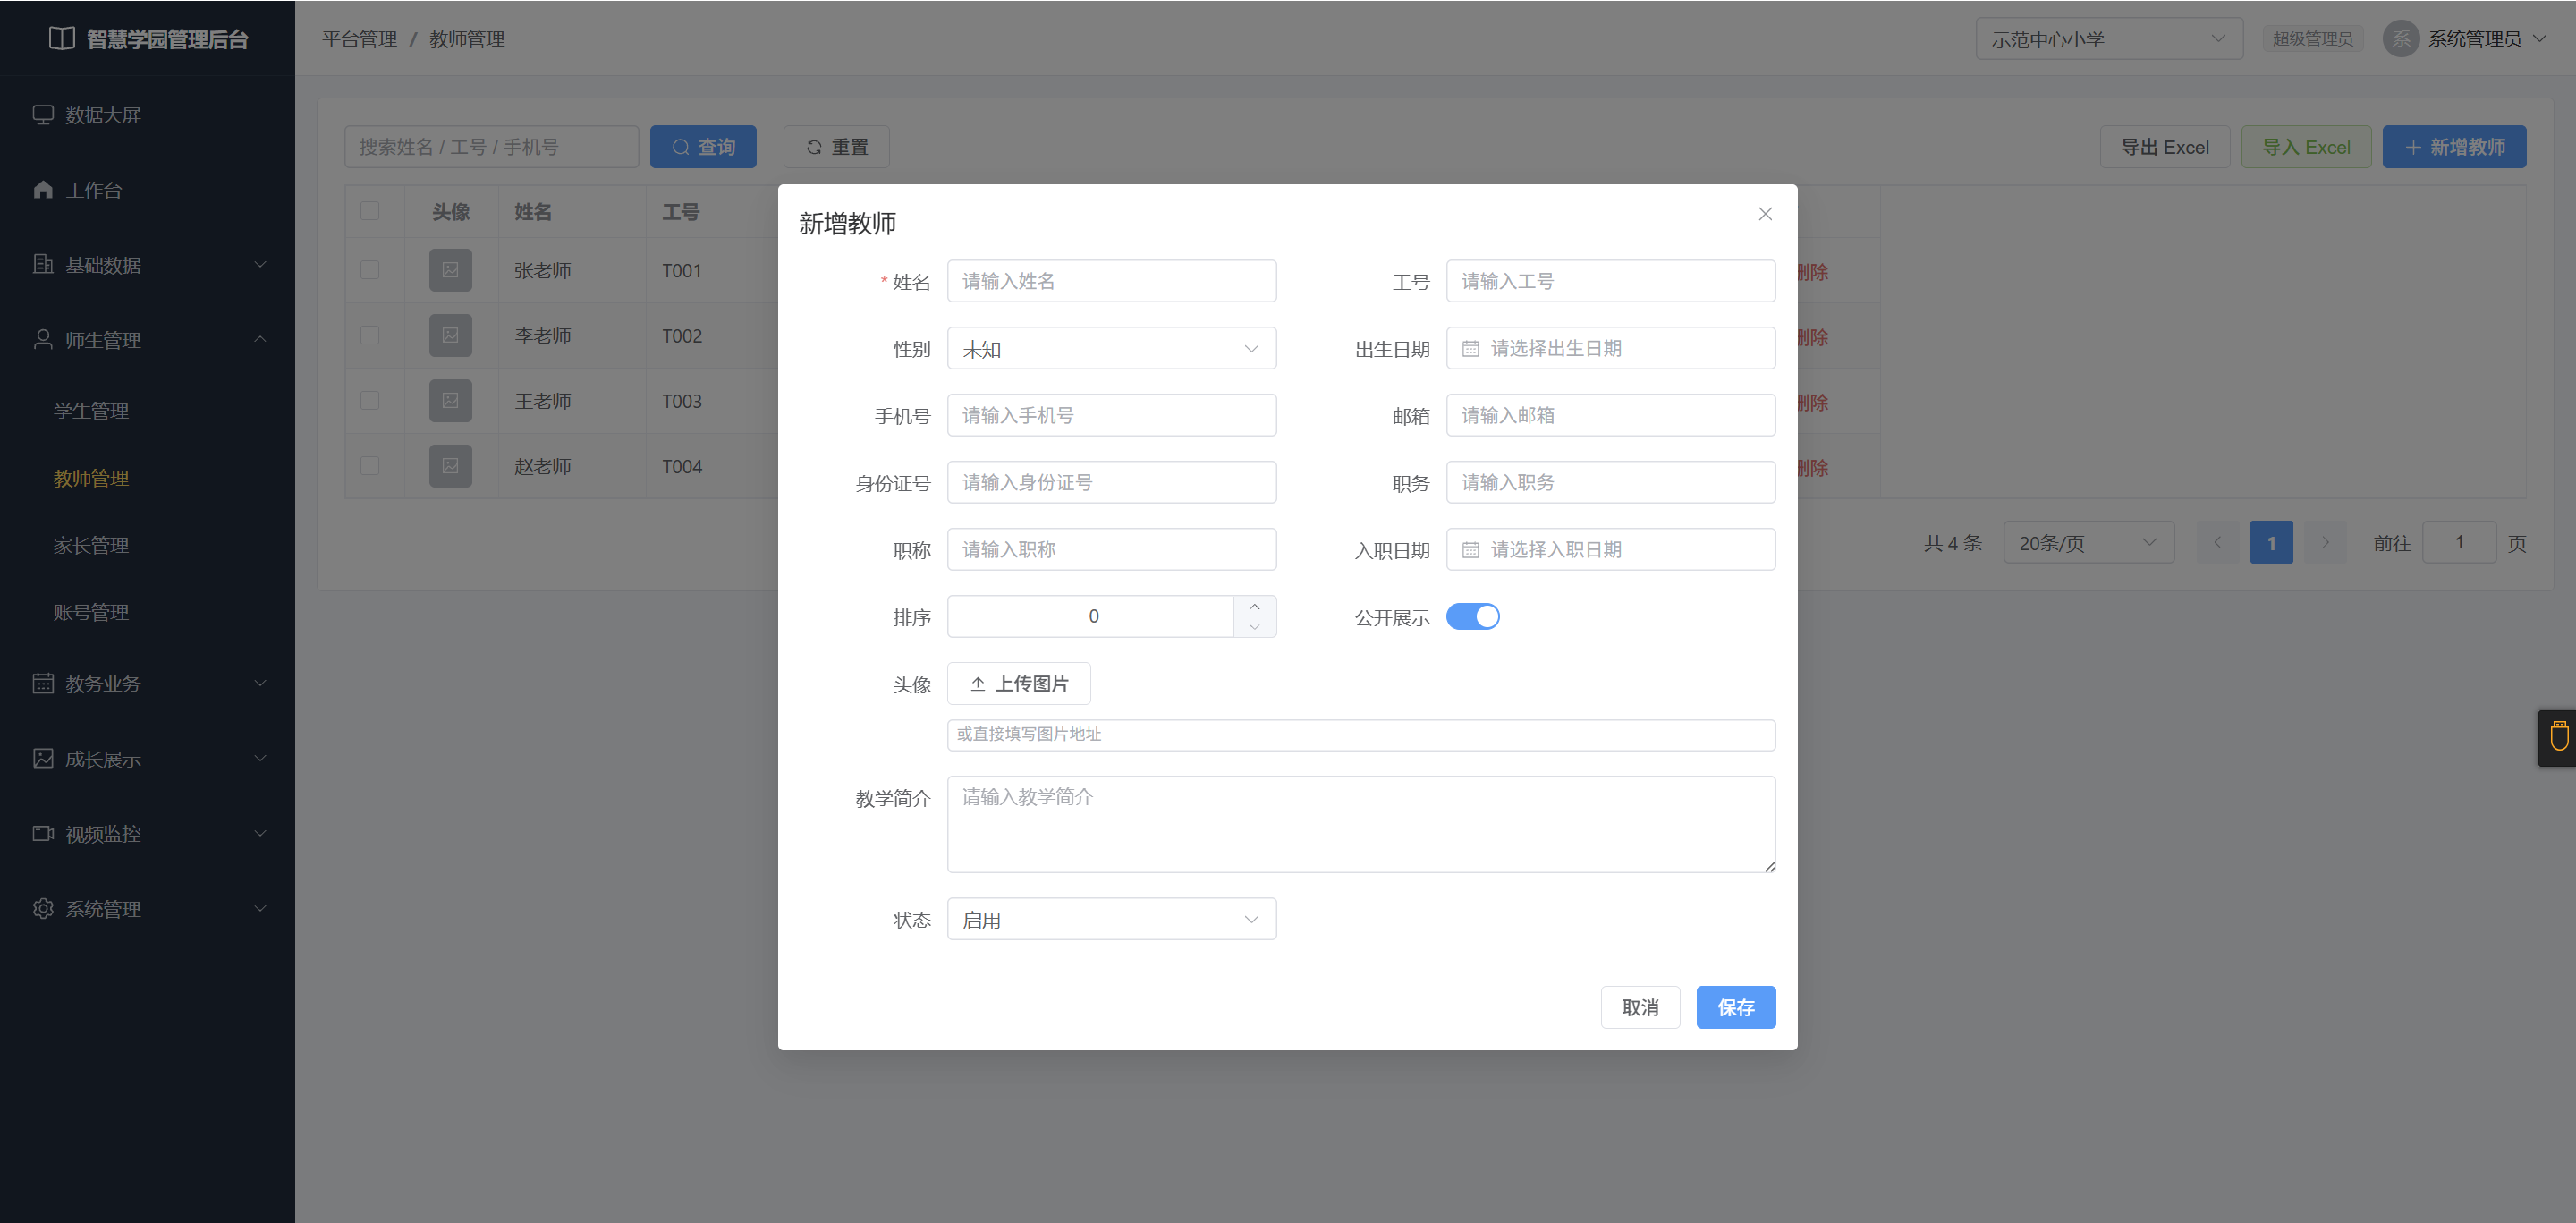Click 张老师 avatar placeholder image
2576x1223 pixels.
(x=451, y=270)
